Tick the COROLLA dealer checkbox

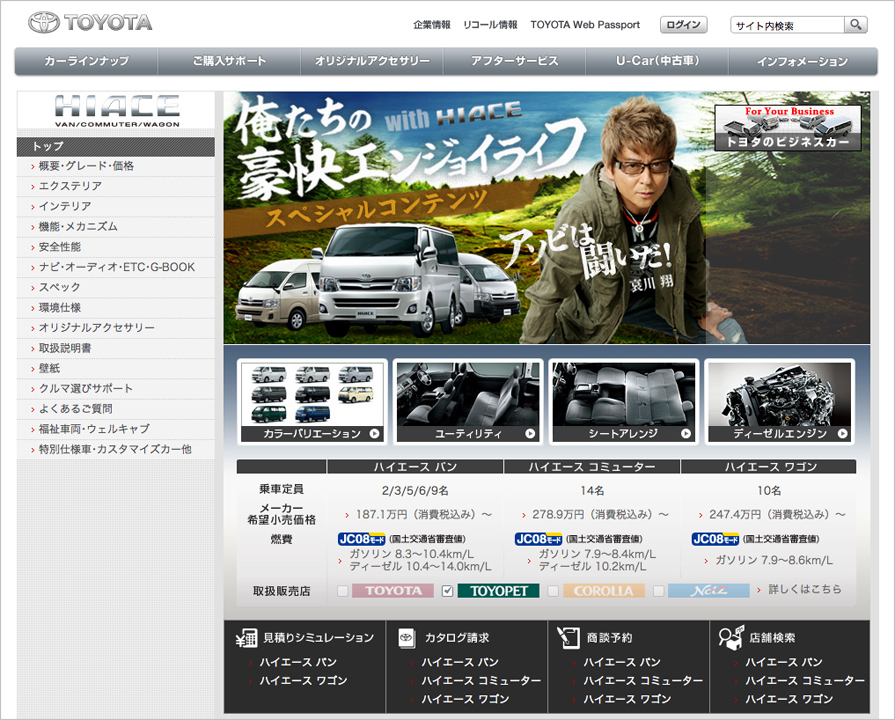pyautogui.click(x=553, y=591)
